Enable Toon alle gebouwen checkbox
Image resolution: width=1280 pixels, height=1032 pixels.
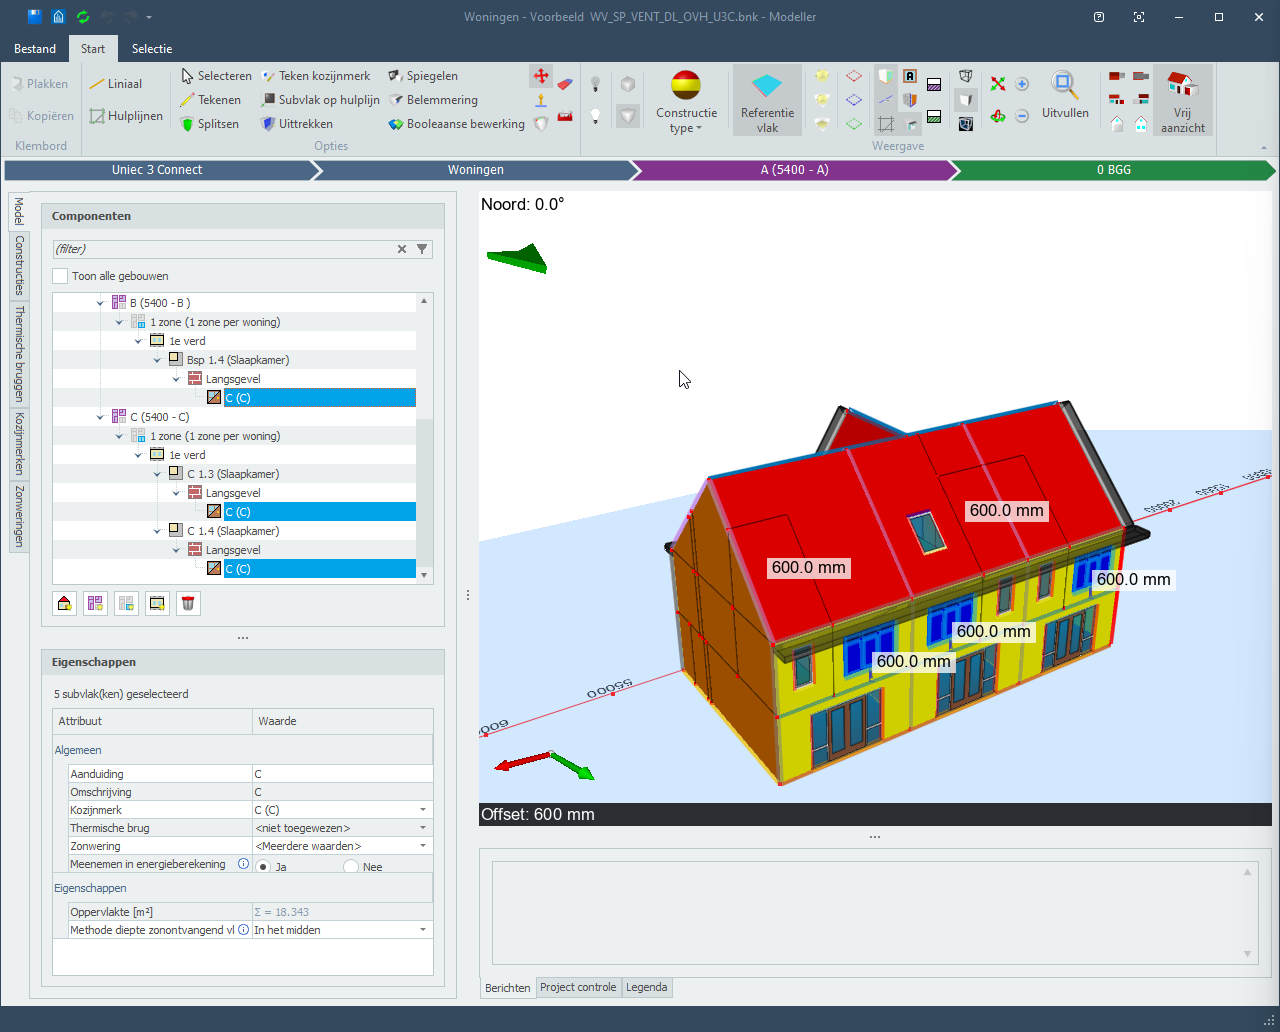click(61, 276)
